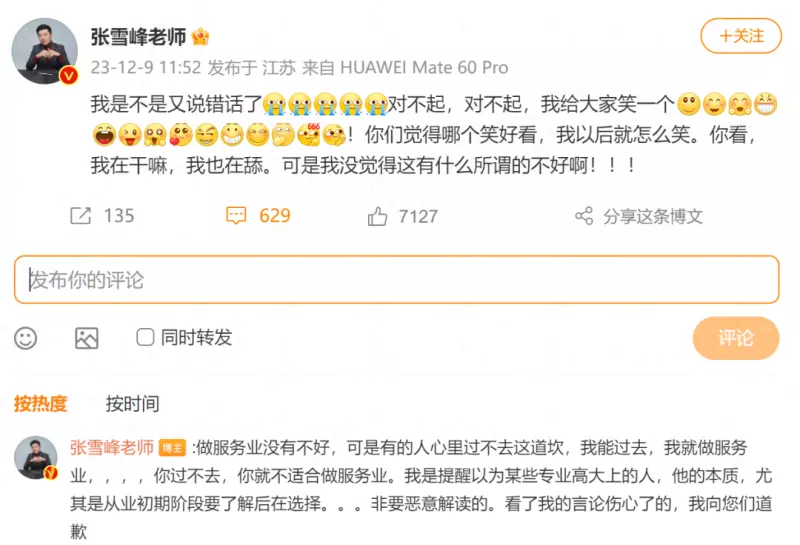This screenshot has height=545, width=800.
Task: Click the image upload icon
Action: (87, 338)
